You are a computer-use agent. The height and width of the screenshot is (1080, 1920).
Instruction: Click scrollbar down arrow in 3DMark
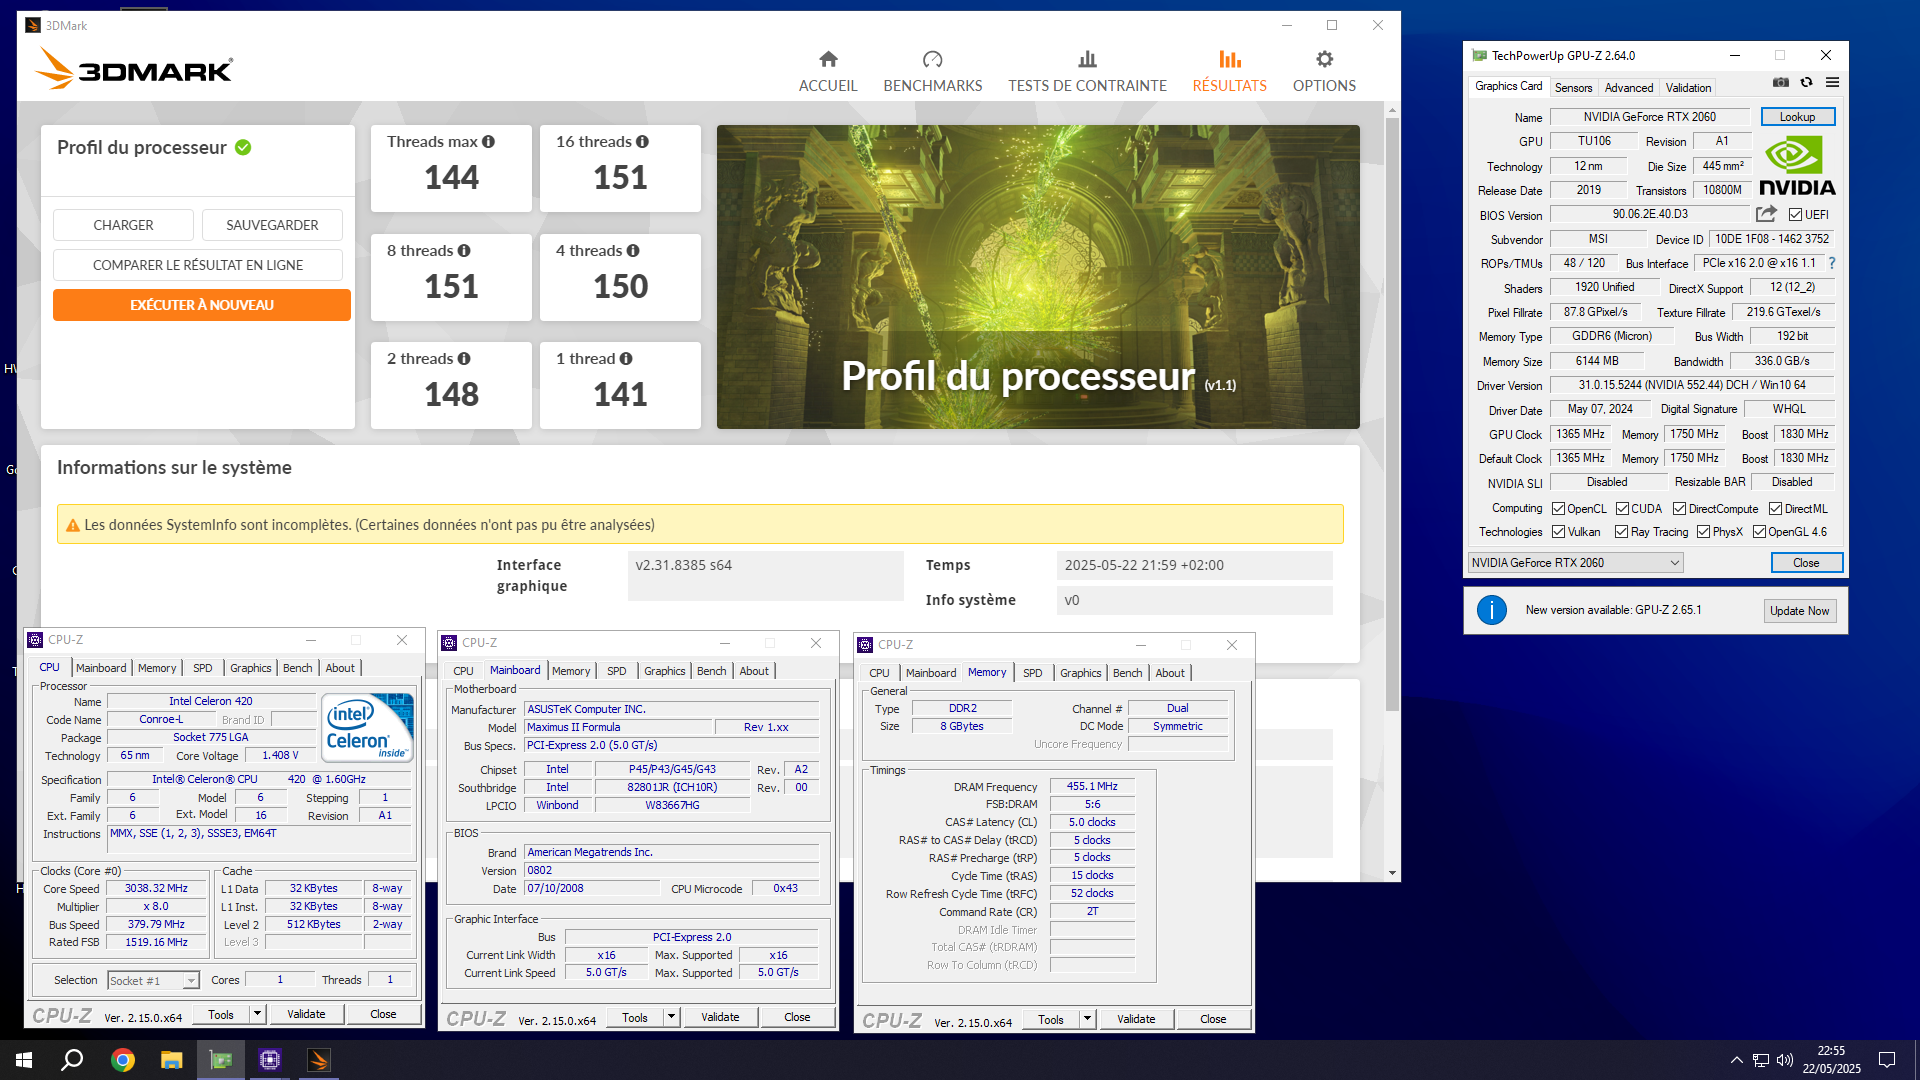click(1391, 873)
